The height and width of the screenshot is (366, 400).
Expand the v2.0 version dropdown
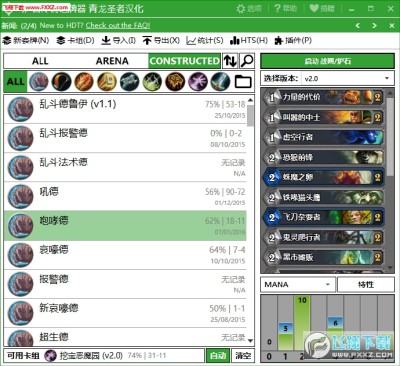pyautogui.click(x=347, y=79)
